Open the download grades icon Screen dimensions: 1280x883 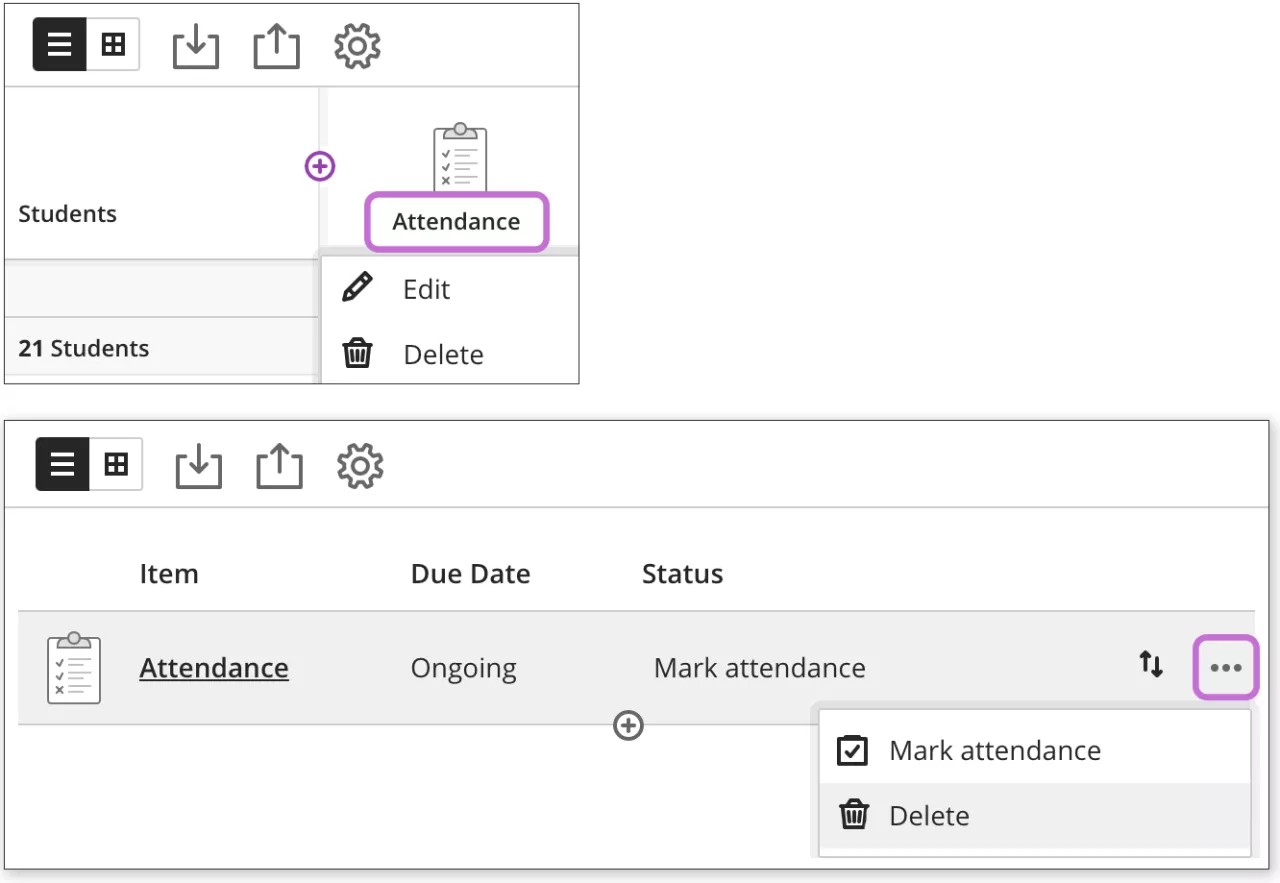(x=196, y=45)
